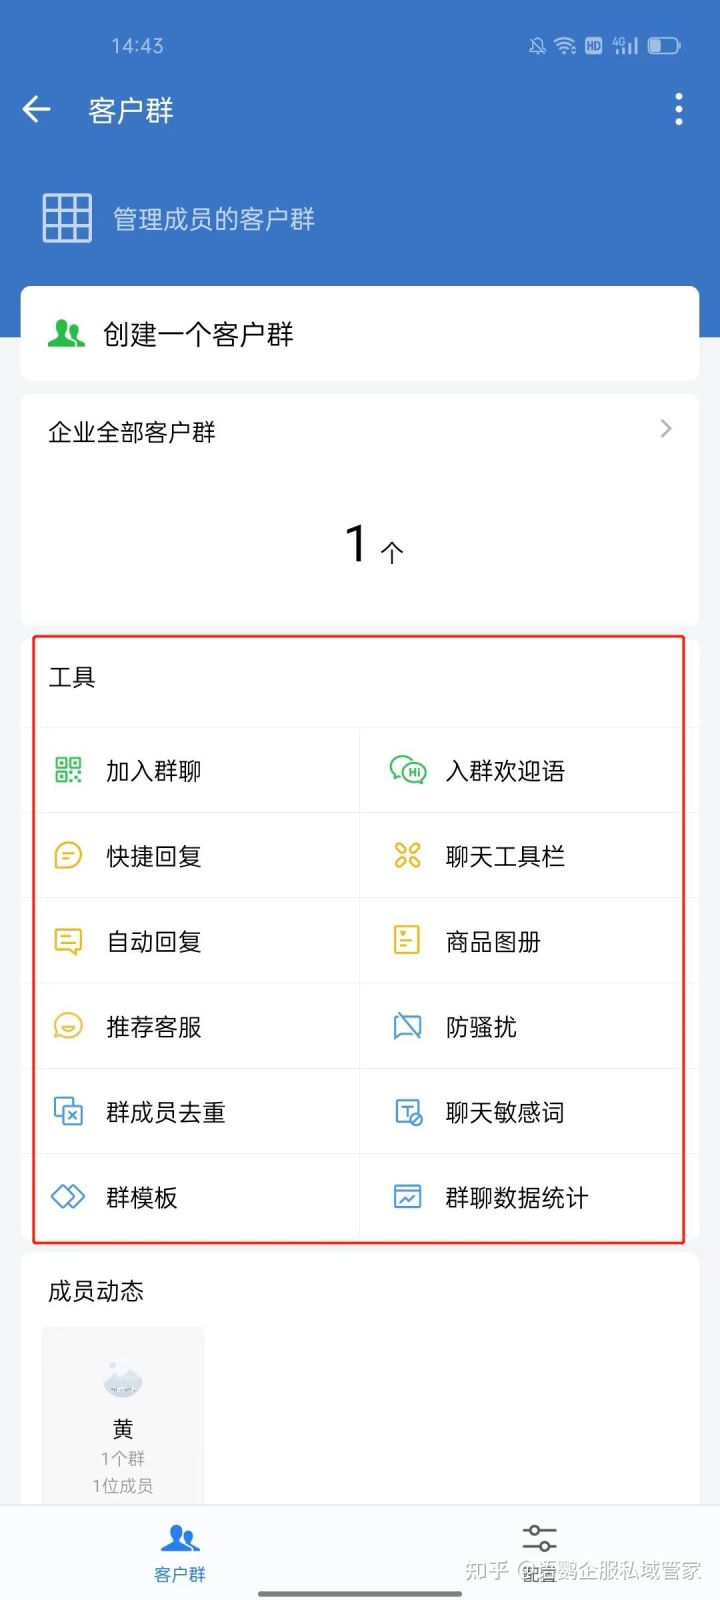This screenshot has width=720, height=1600.
Task: Open 管理成员的客户群 link
Action: point(213,219)
